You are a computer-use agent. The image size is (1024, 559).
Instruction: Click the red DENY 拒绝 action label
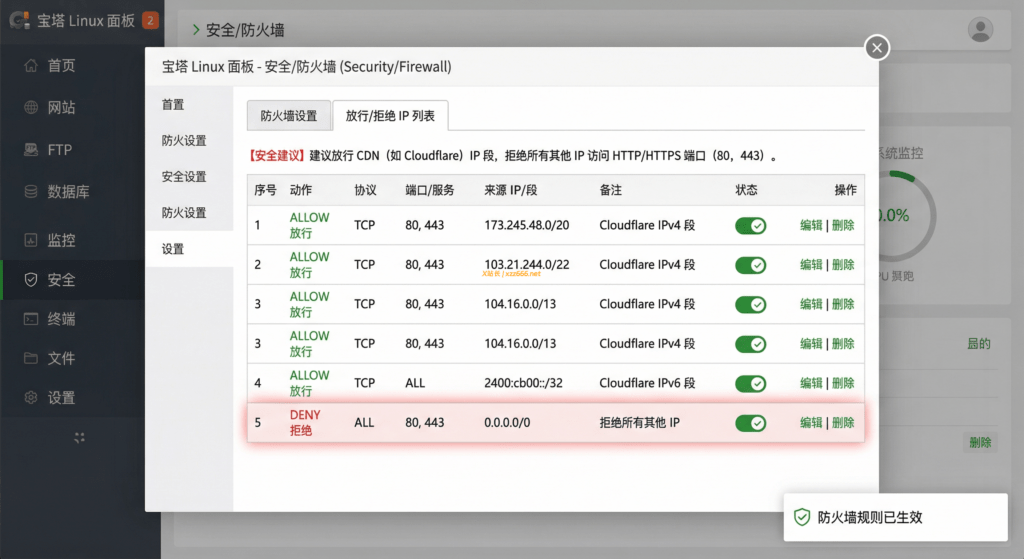point(305,423)
